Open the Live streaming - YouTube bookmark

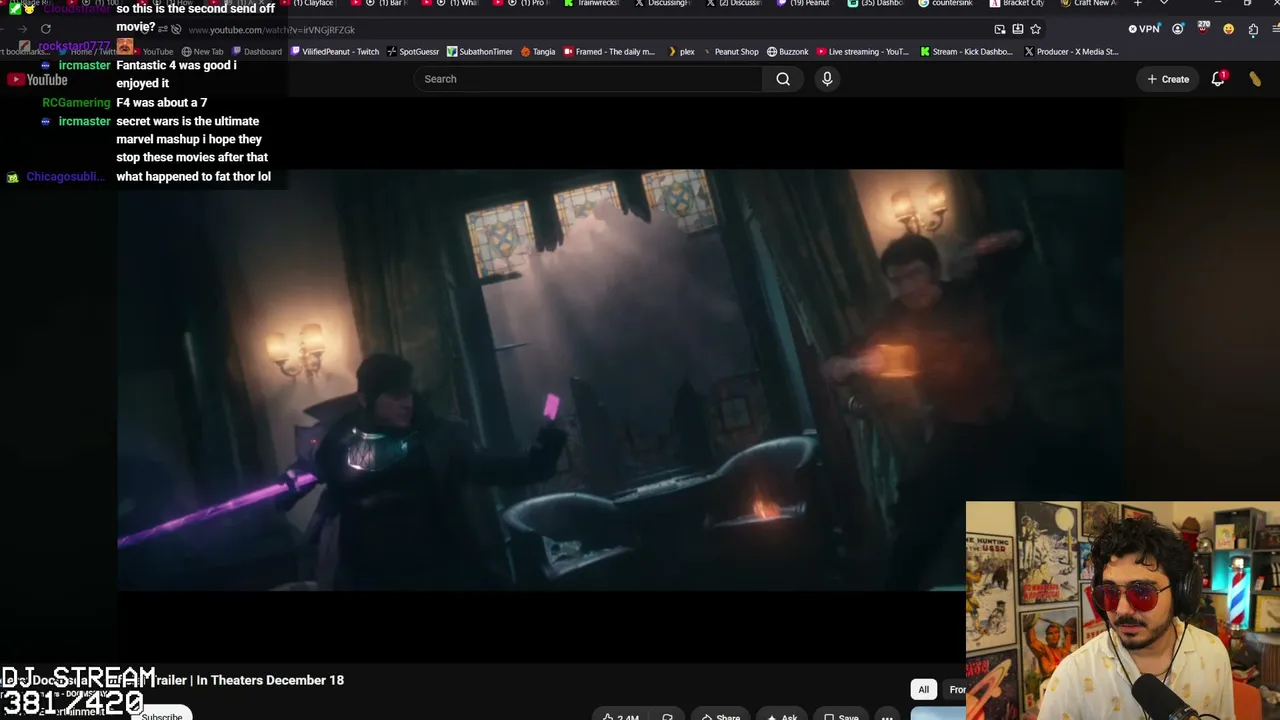coord(862,52)
